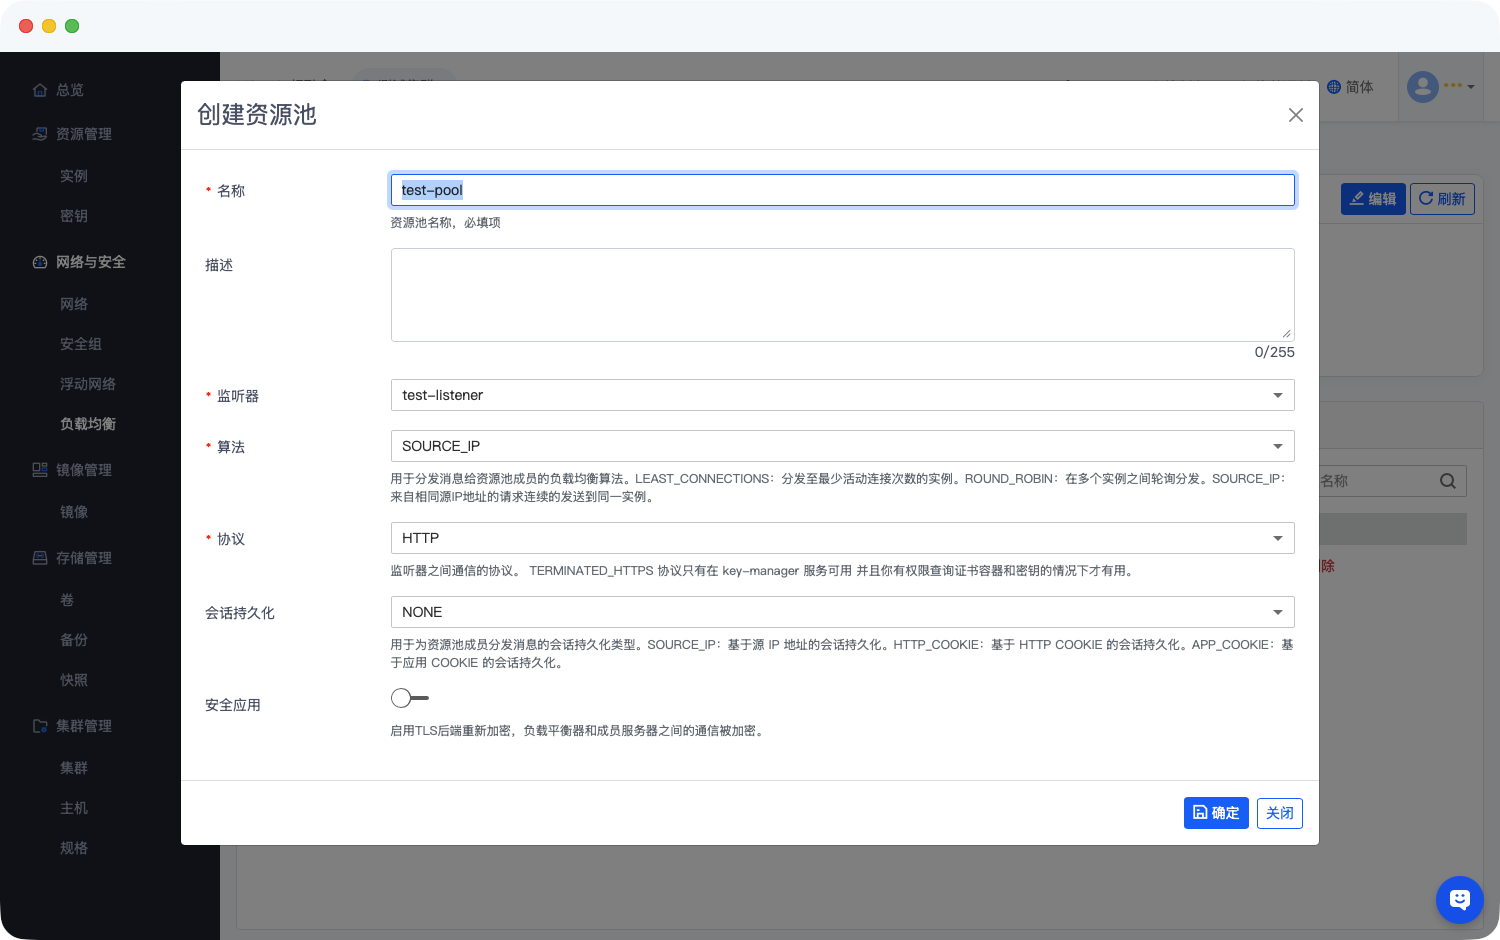Click the globe language icon 简体
Image resolution: width=1500 pixels, height=940 pixels.
pyautogui.click(x=1334, y=87)
